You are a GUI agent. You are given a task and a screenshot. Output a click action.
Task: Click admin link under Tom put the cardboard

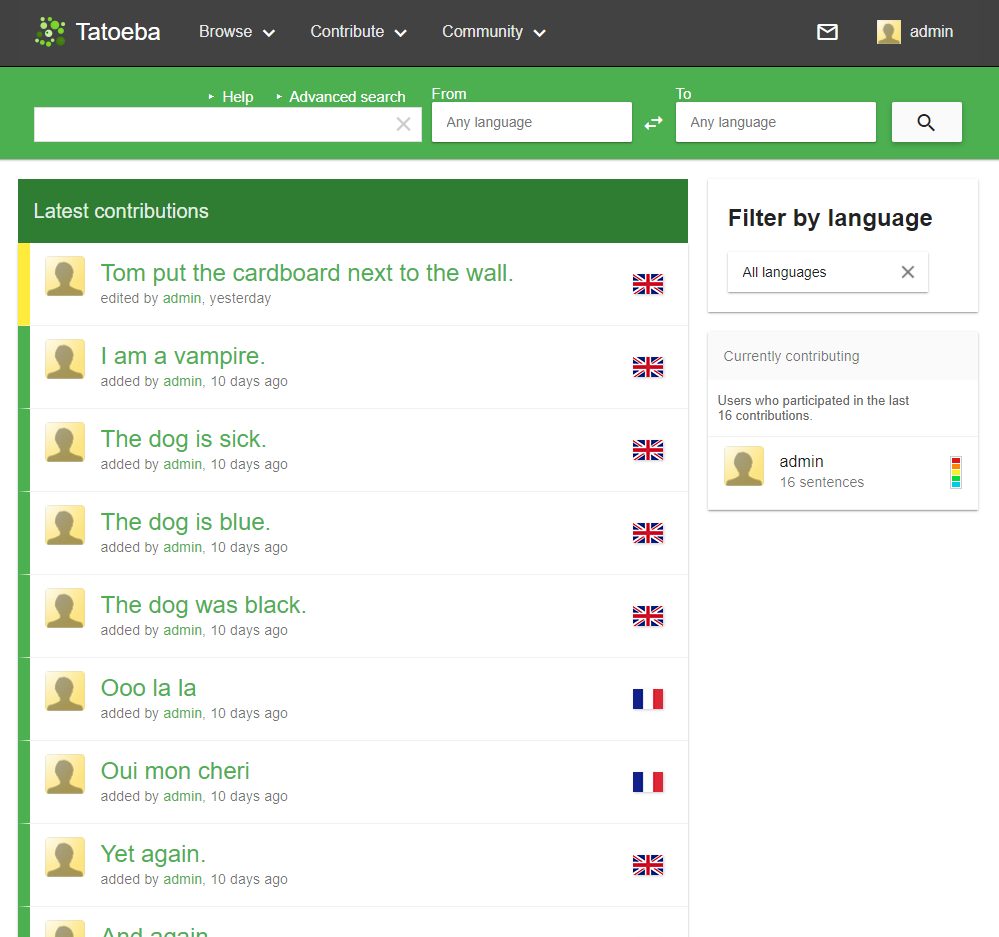click(182, 298)
